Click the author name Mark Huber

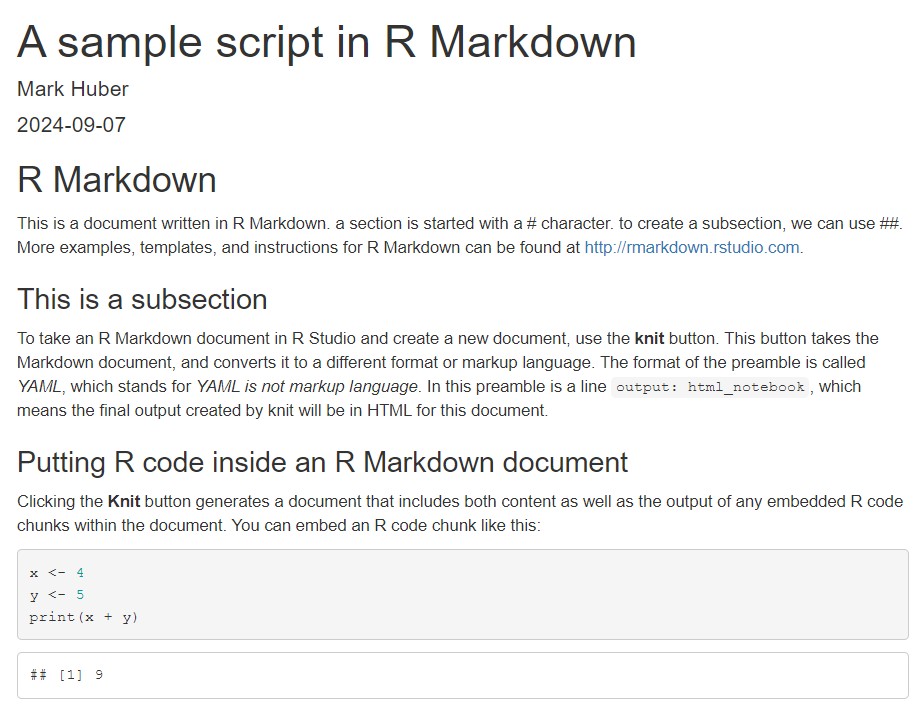pos(73,89)
